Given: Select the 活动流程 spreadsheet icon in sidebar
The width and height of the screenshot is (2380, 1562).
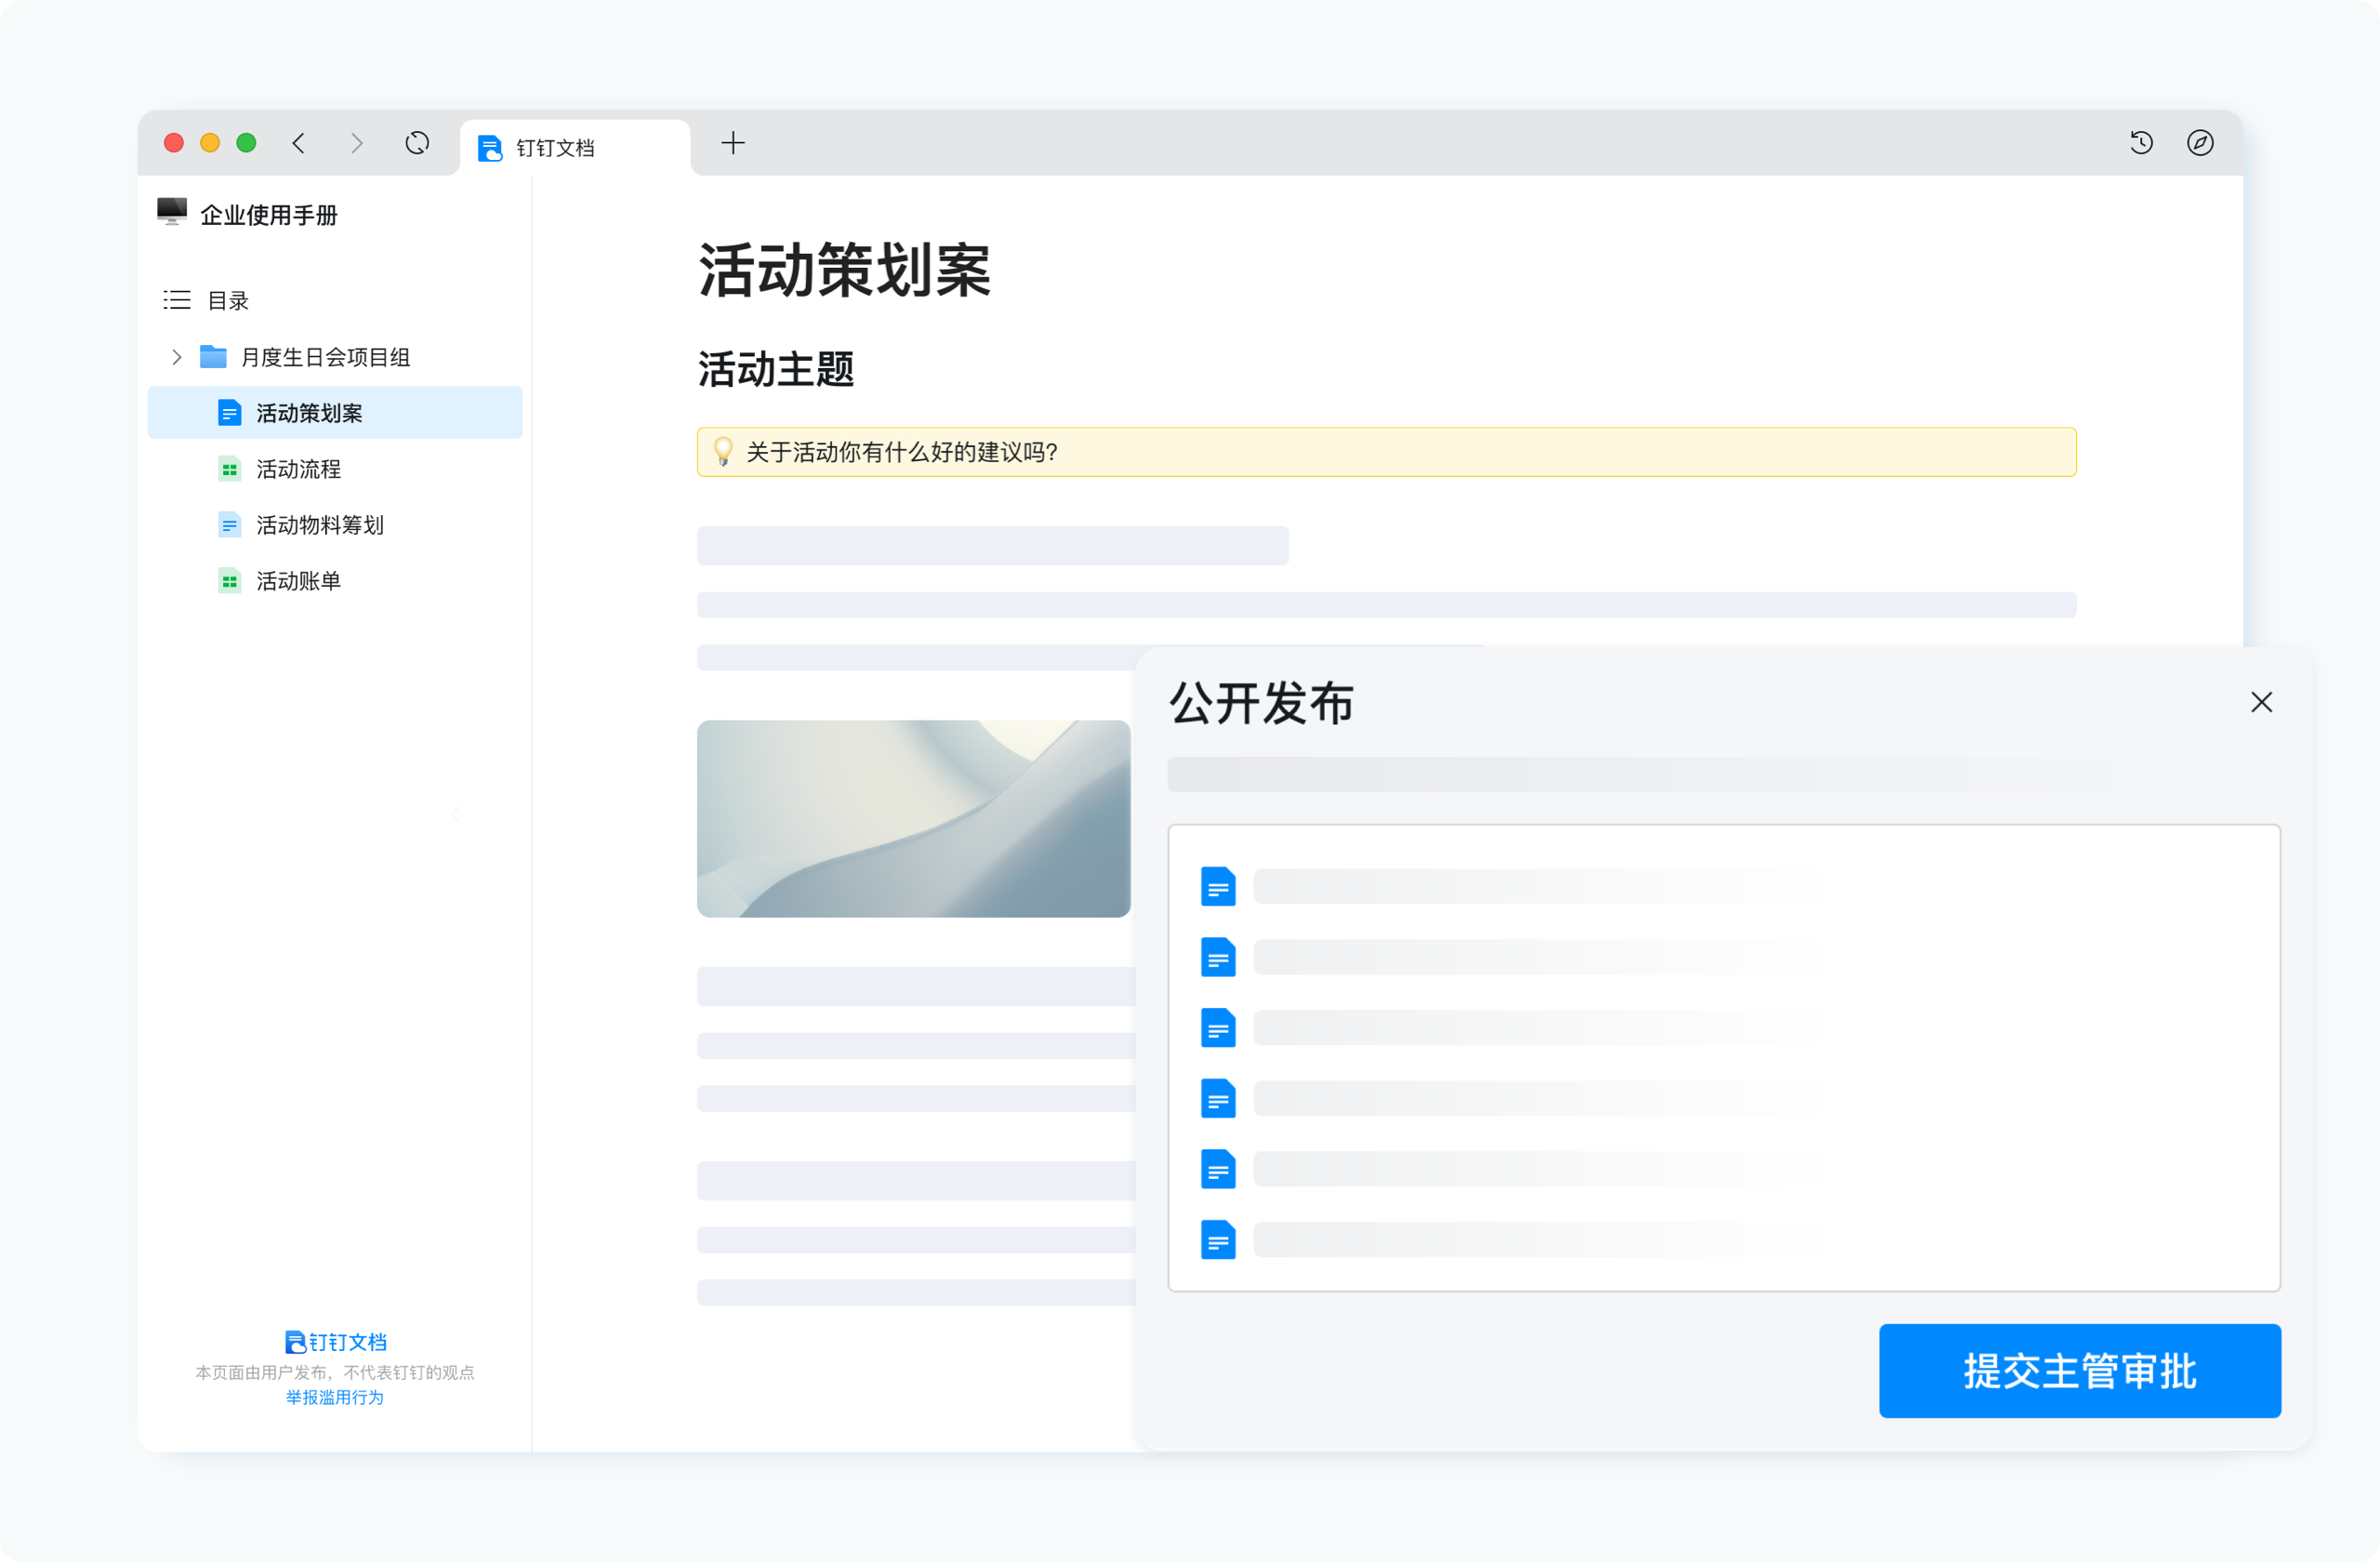Looking at the screenshot, I should coord(229,468).
